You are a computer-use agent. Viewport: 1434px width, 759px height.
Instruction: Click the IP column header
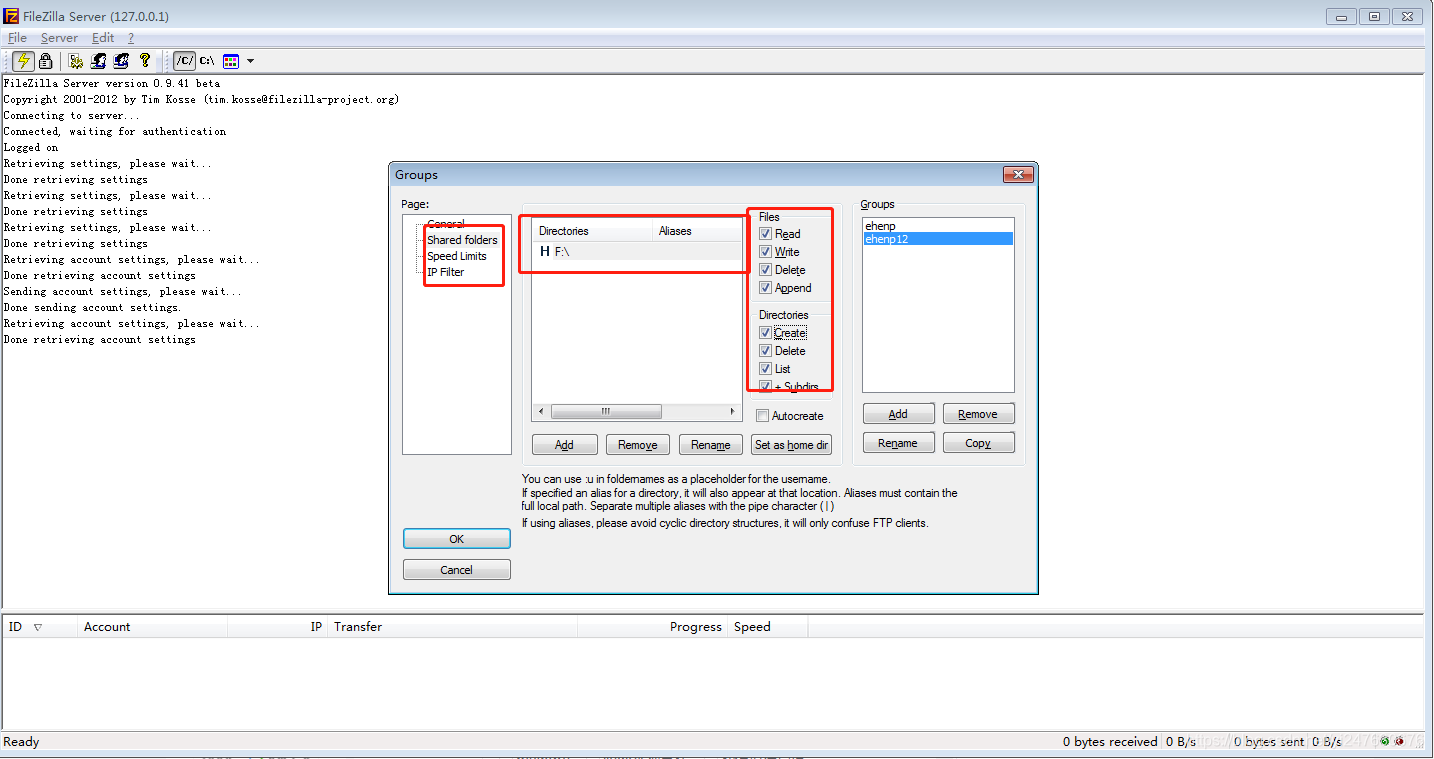pyautogui.click(x=278, y=627)
